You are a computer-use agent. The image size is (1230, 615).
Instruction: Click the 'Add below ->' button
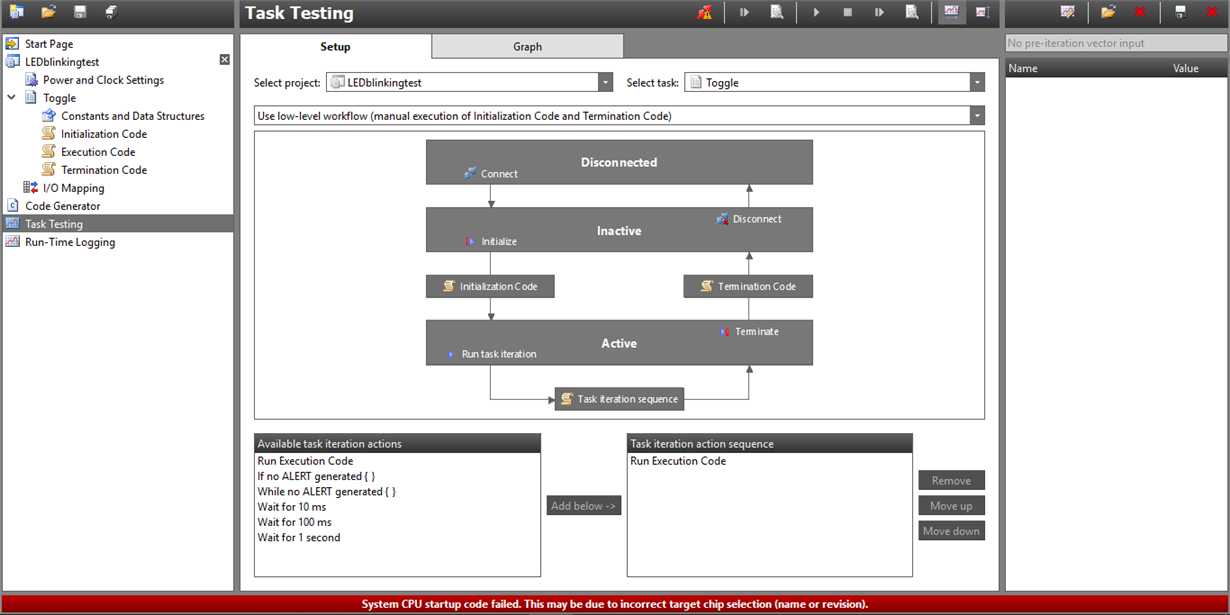tap(584, 506)
